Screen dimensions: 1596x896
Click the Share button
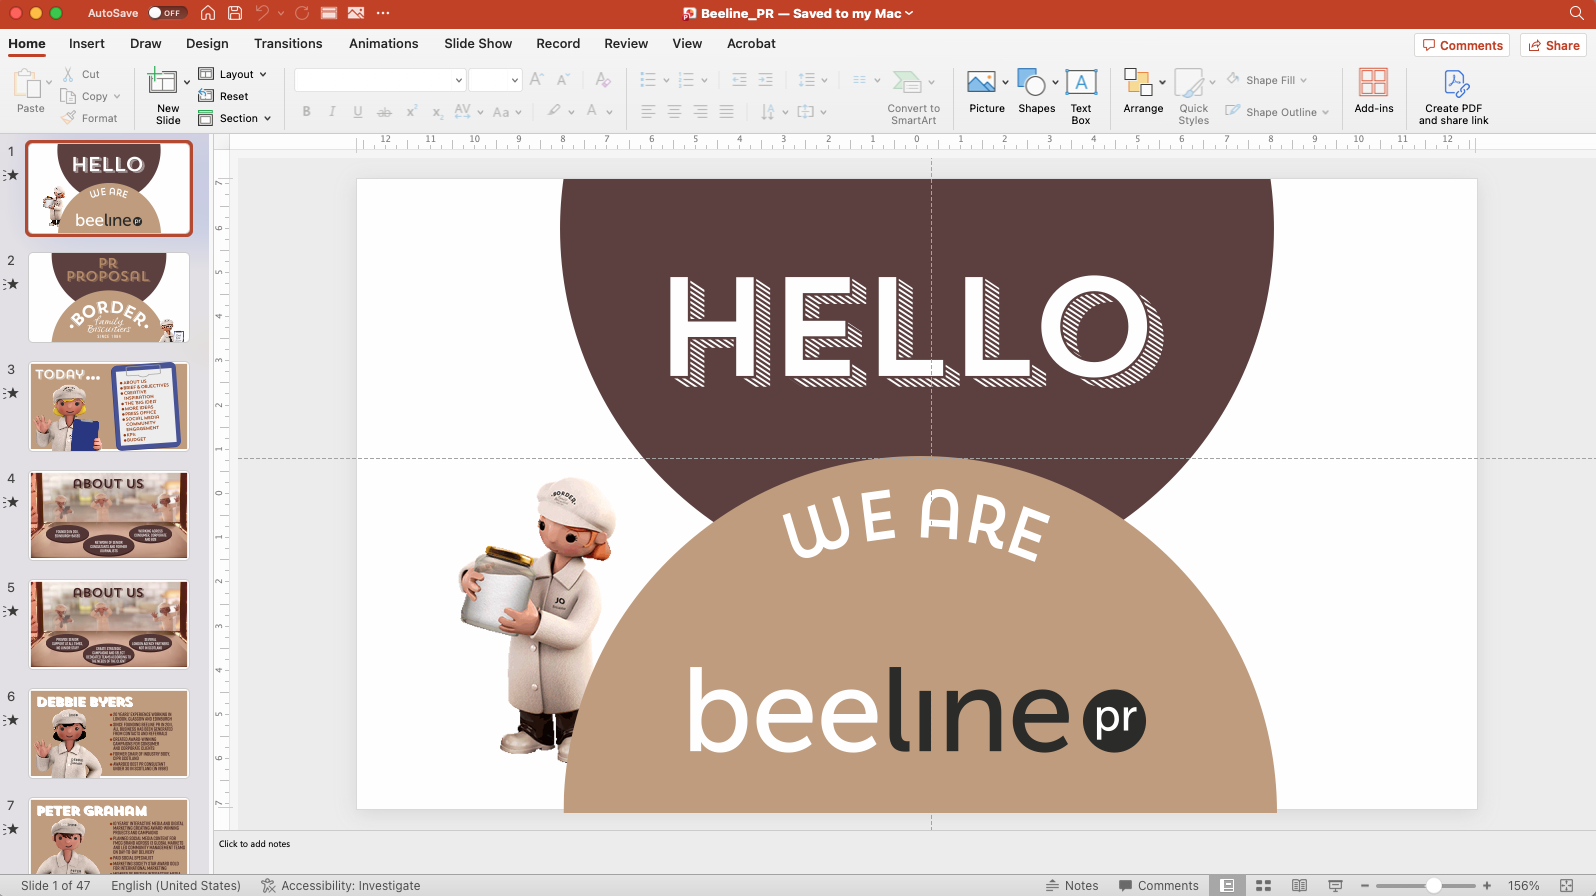coord(1554,45)
